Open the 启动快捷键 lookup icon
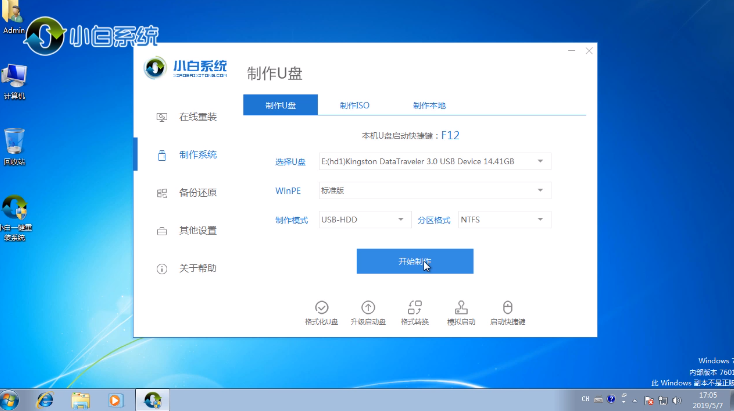734x411 pixels. pyautogui.click(x=507, y=309)
